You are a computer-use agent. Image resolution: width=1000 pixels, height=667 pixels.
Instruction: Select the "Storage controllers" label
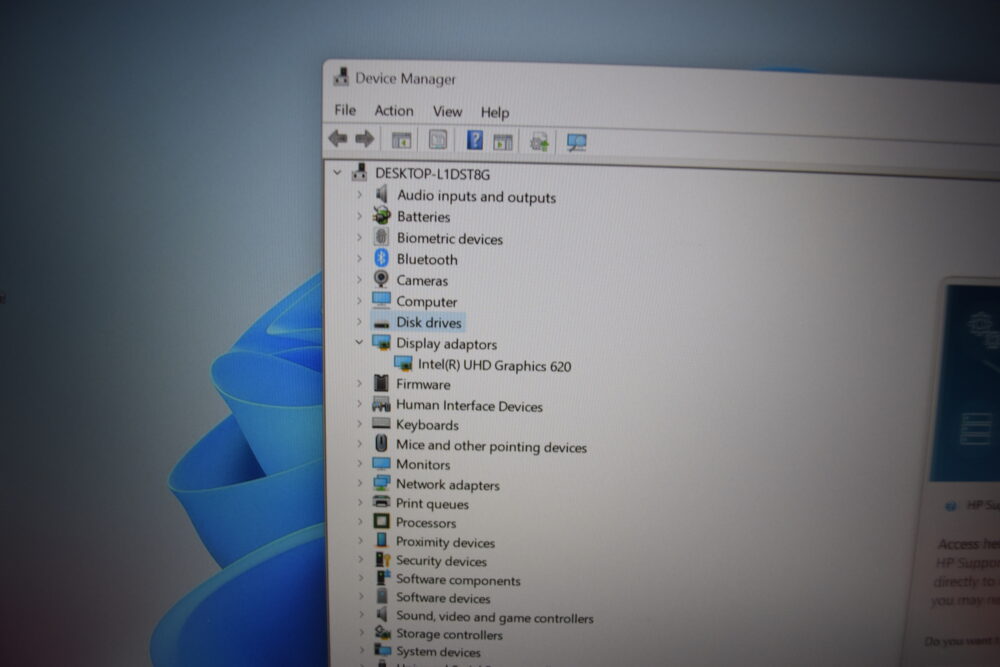tap(449, 634)
